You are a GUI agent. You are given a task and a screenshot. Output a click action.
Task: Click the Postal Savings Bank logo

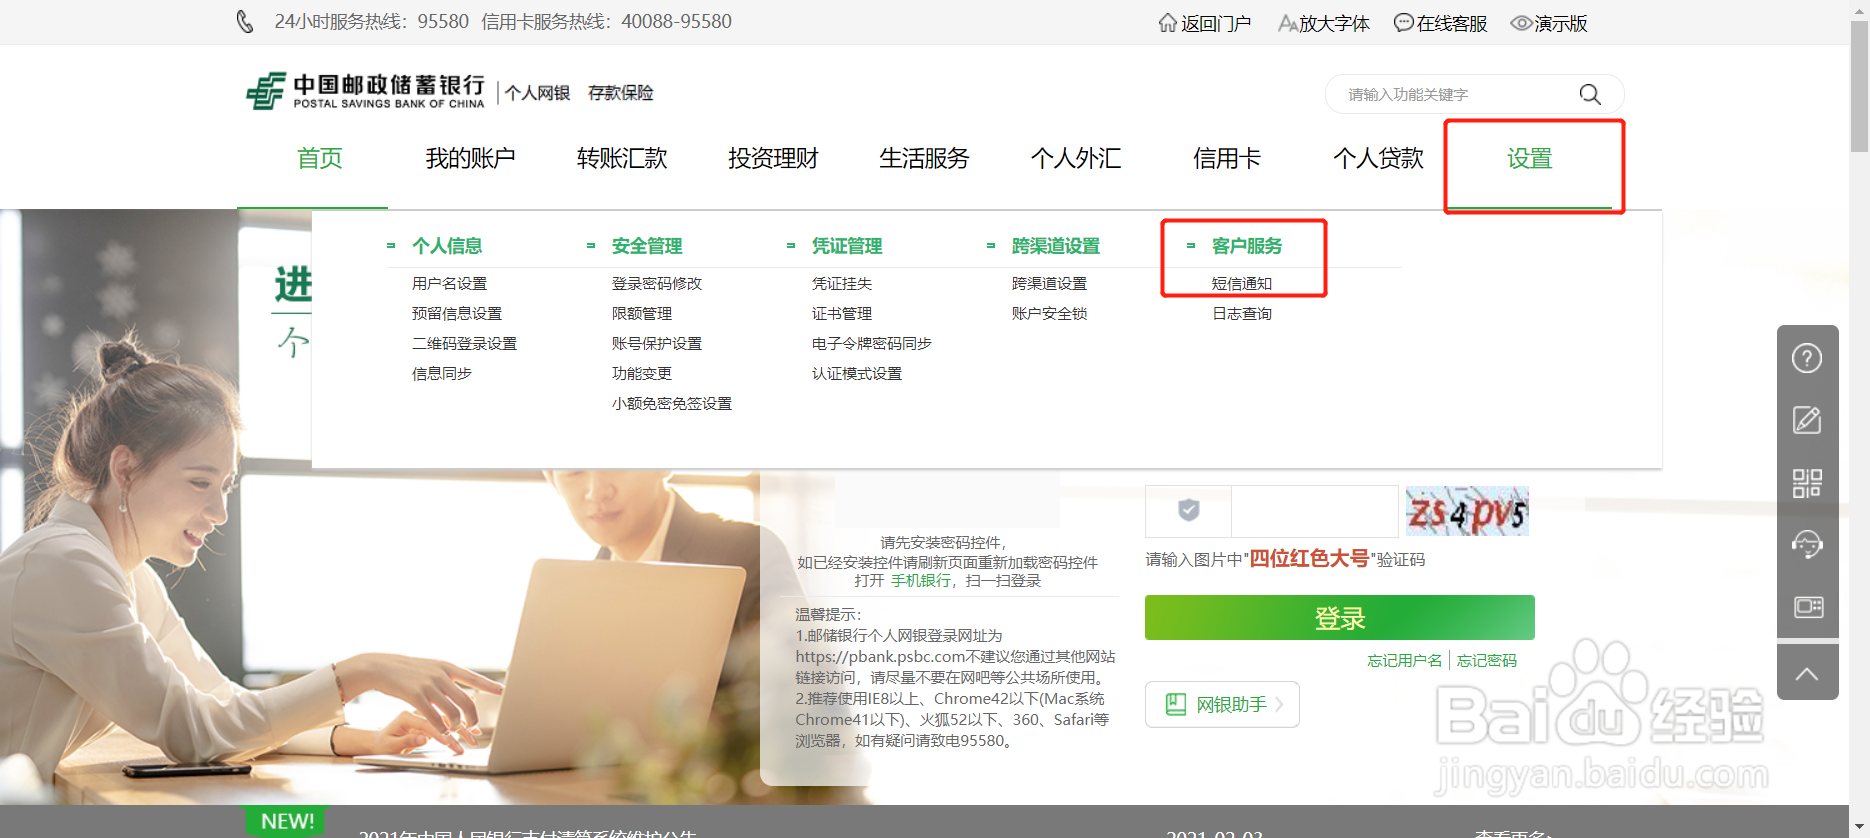click(366, 91)
